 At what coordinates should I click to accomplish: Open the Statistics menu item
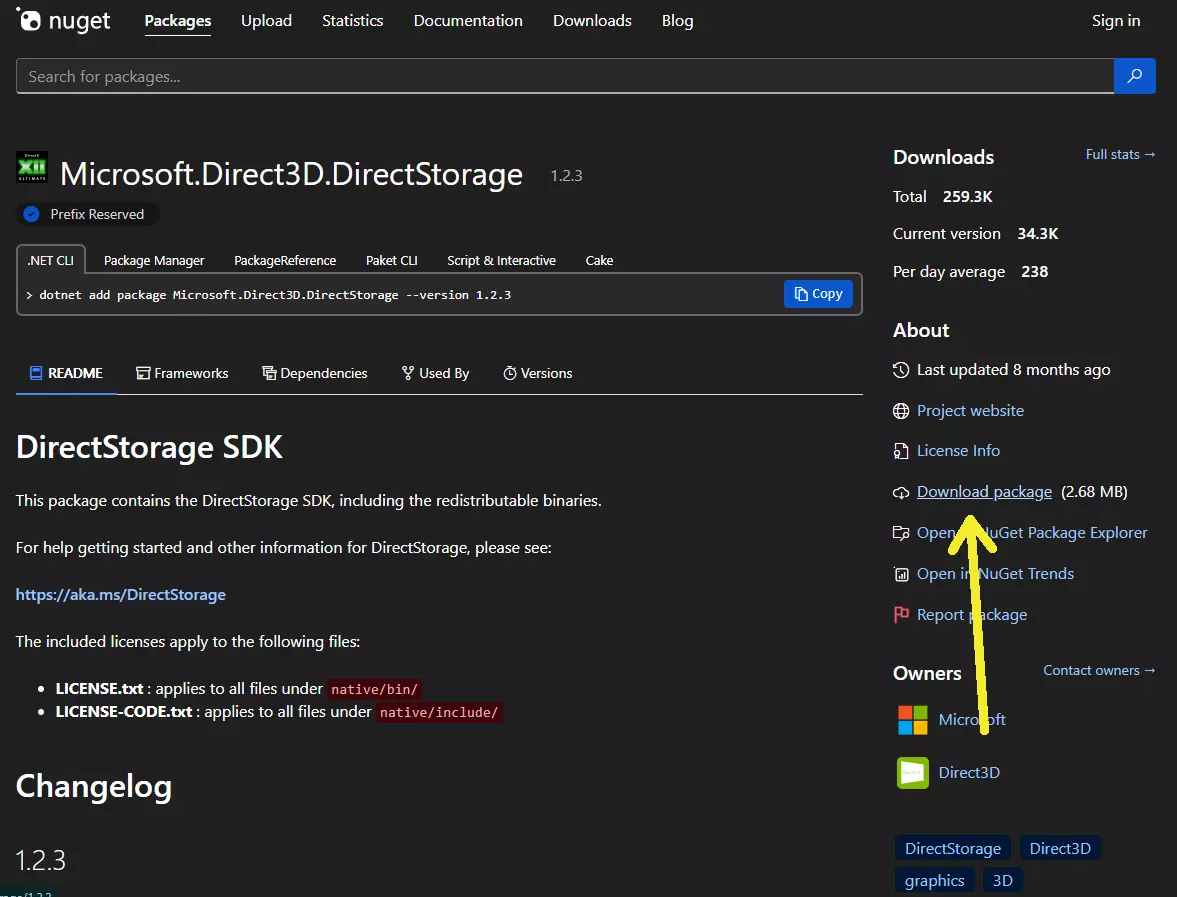(x=352, y=21)
